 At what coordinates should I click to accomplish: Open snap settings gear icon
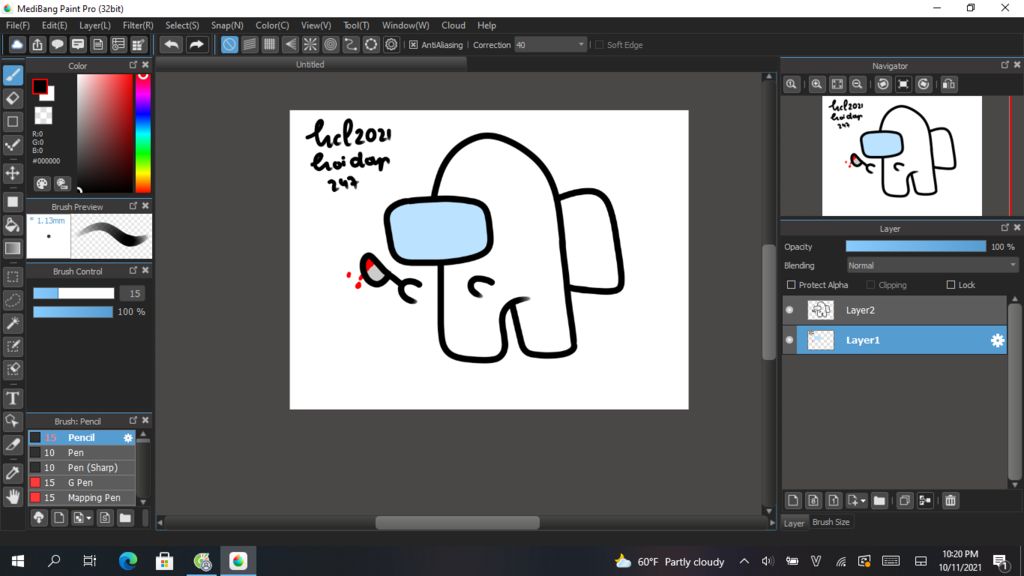point(391,44)
